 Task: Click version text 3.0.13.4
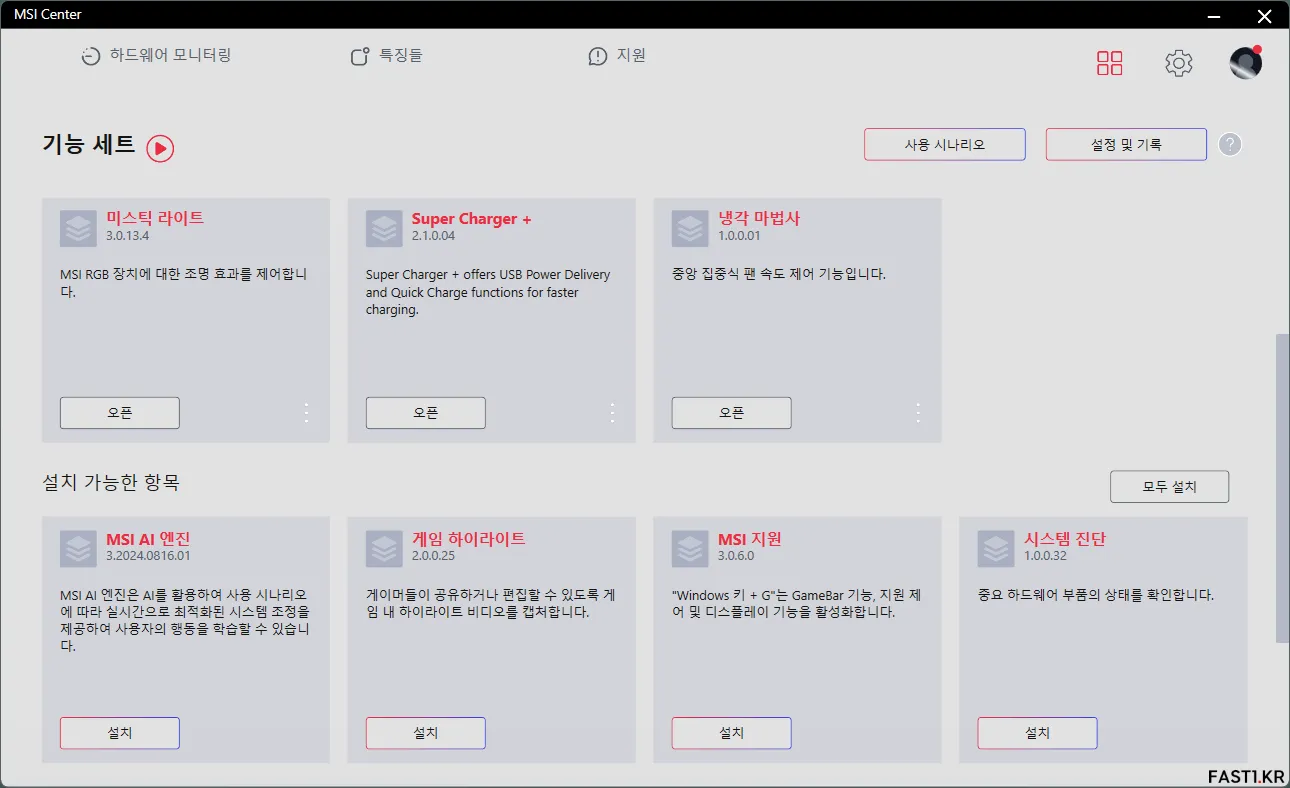click(128, 236)
